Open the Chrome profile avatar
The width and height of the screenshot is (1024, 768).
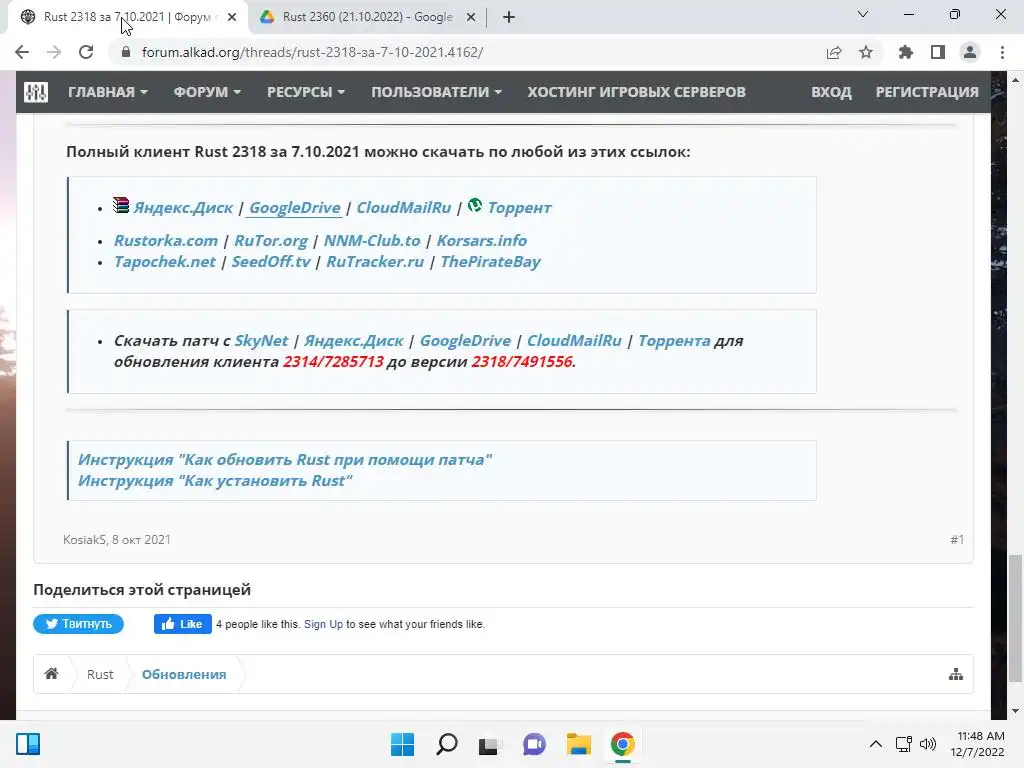(x=970, y=52)
